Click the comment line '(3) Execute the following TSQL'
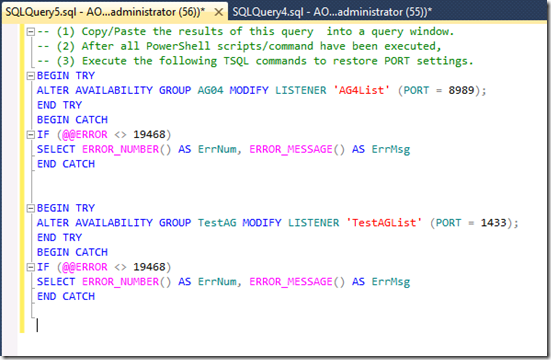Viewport: 551px width, 360px height. (x=255, y=61)
